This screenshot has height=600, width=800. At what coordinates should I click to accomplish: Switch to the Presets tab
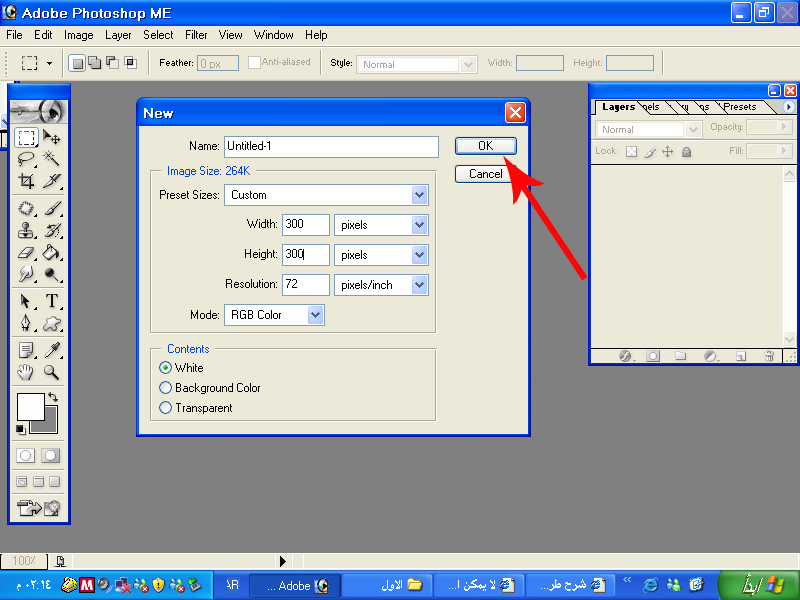[x=740, y=107]
